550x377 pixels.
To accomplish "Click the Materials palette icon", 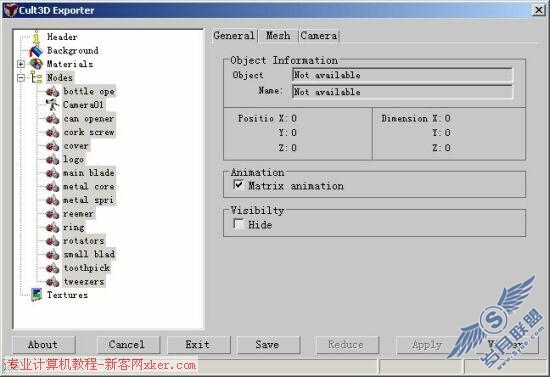I will [x=36, y=64].
